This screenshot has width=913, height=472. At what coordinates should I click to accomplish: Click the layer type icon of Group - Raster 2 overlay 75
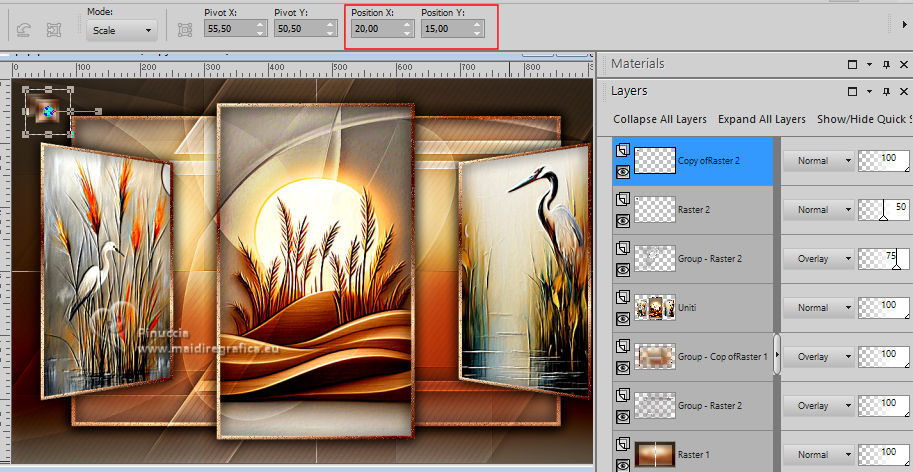click(x=623, y=248)
